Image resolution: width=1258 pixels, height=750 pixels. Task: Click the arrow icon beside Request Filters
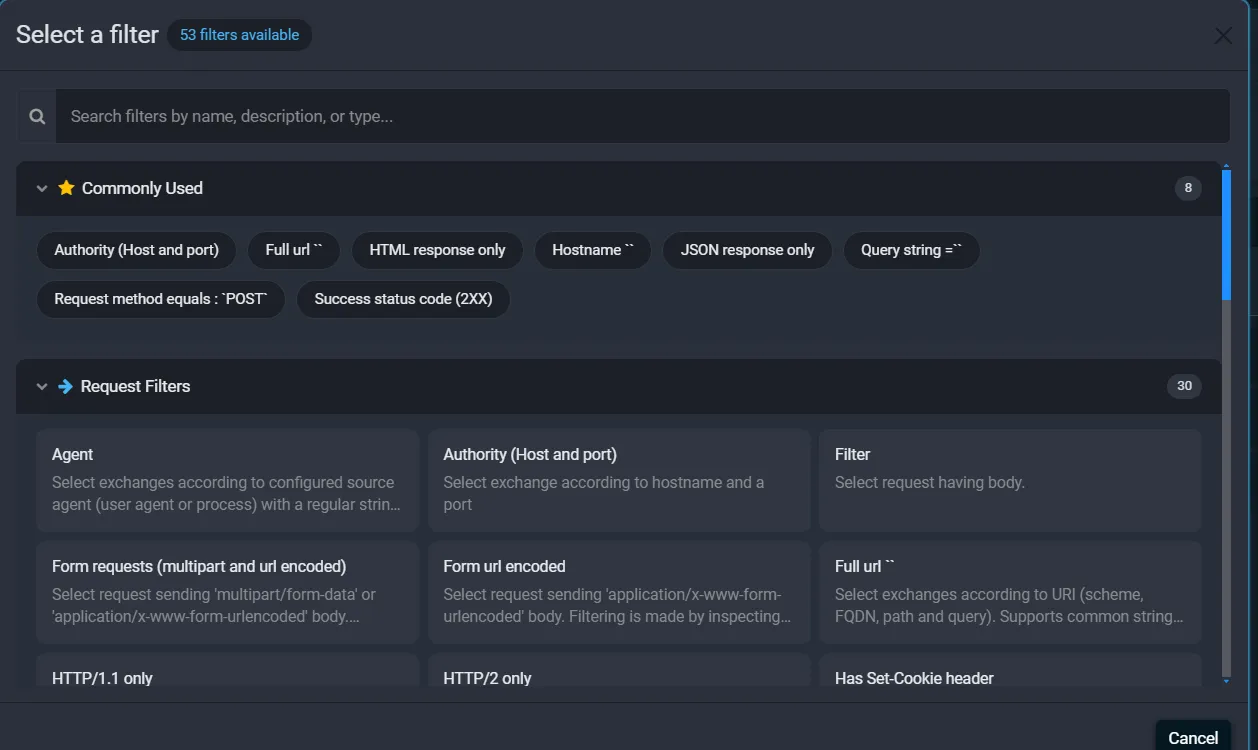click(x=65, y=386)
